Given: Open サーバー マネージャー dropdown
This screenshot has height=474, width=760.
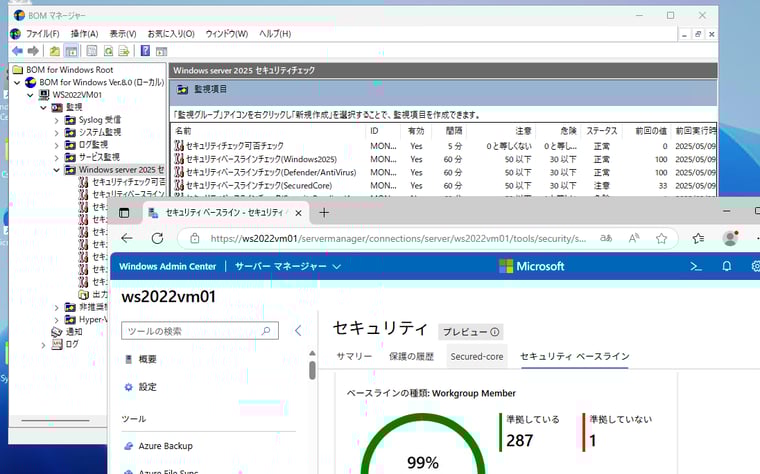Looking at the screenshot, I should click(x=288, y=266).
